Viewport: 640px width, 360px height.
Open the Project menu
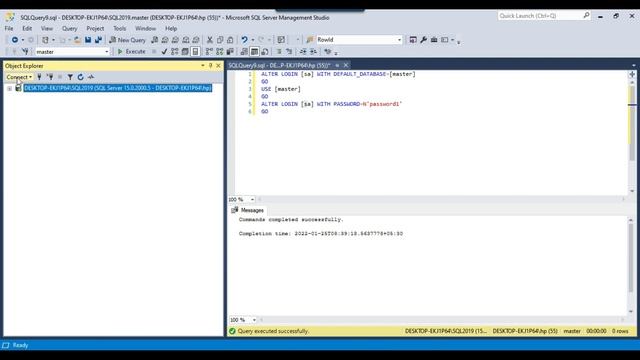pos(95,28)
